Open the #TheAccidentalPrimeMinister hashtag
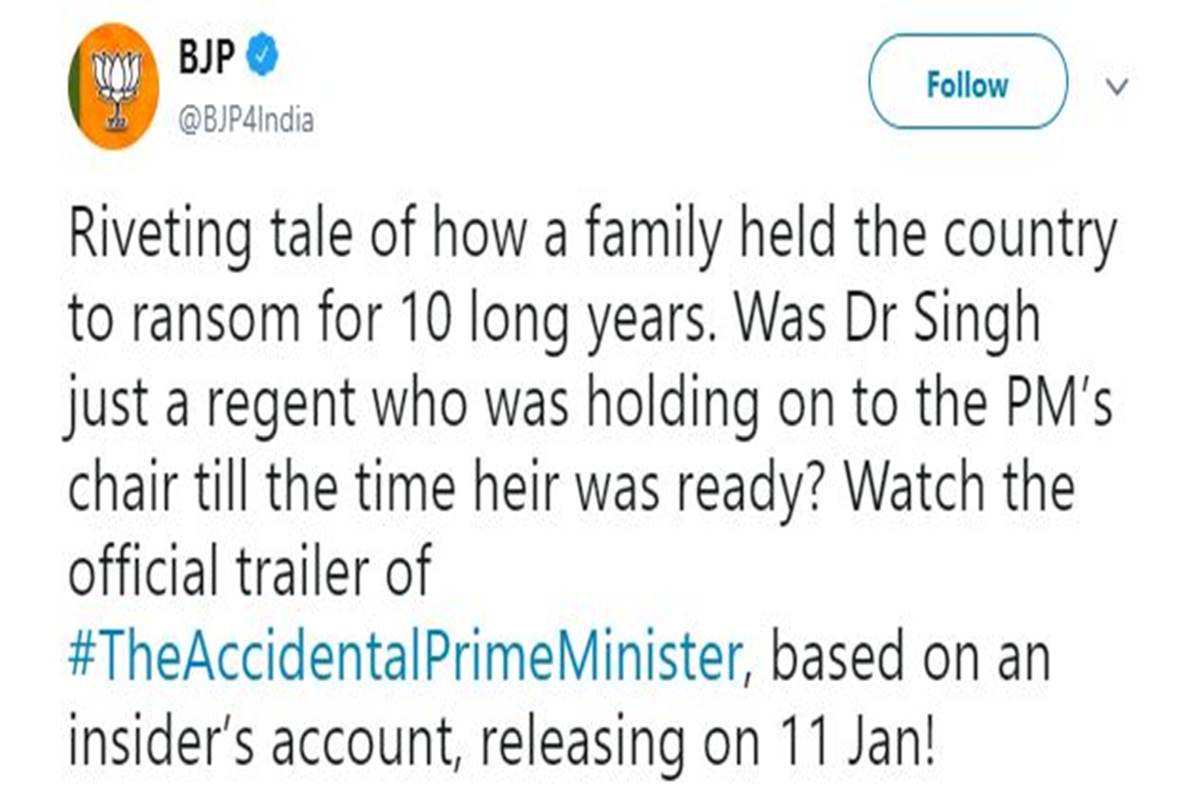 coord(407,662)
